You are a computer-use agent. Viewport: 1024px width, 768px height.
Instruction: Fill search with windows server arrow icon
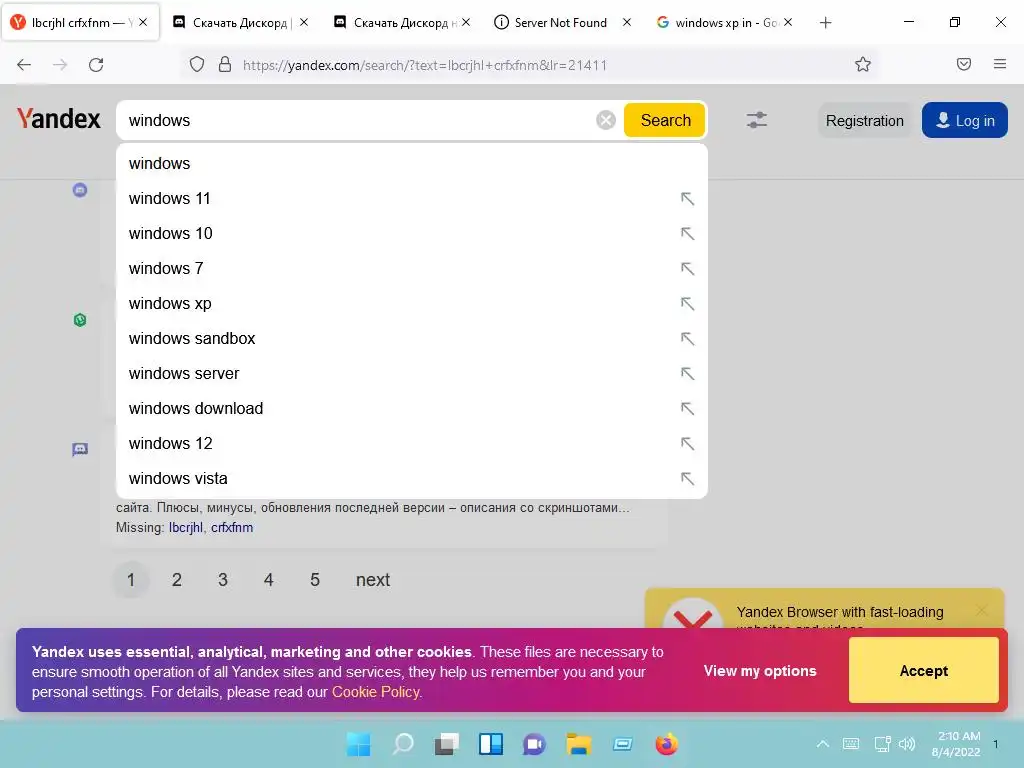tap(687, 374)
